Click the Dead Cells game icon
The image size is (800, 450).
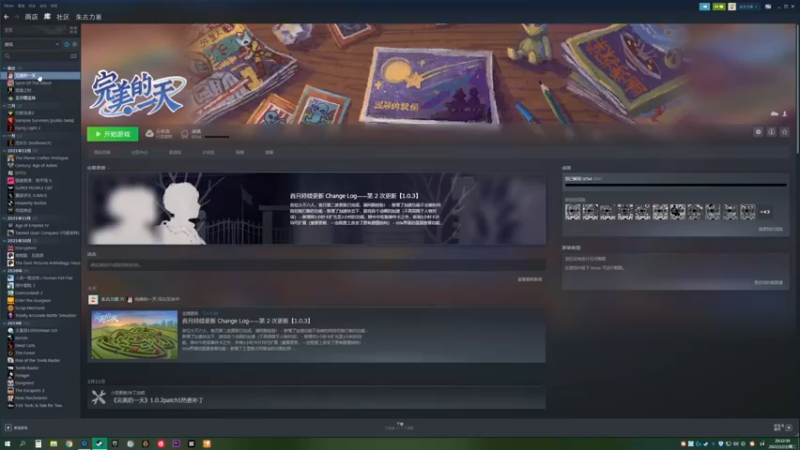(10, 345)
